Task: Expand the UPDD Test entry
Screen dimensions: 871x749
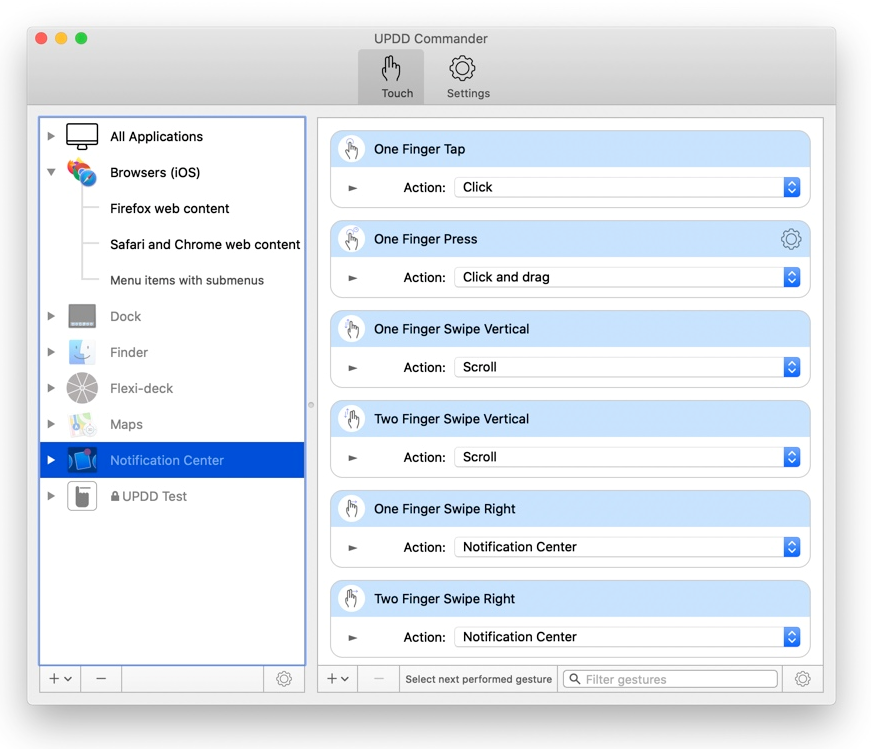Action: point(51,496)
